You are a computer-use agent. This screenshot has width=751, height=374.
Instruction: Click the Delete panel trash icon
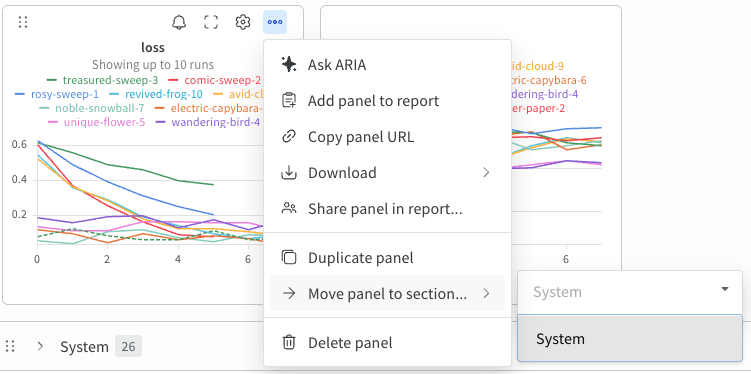[x=289, y=343]
